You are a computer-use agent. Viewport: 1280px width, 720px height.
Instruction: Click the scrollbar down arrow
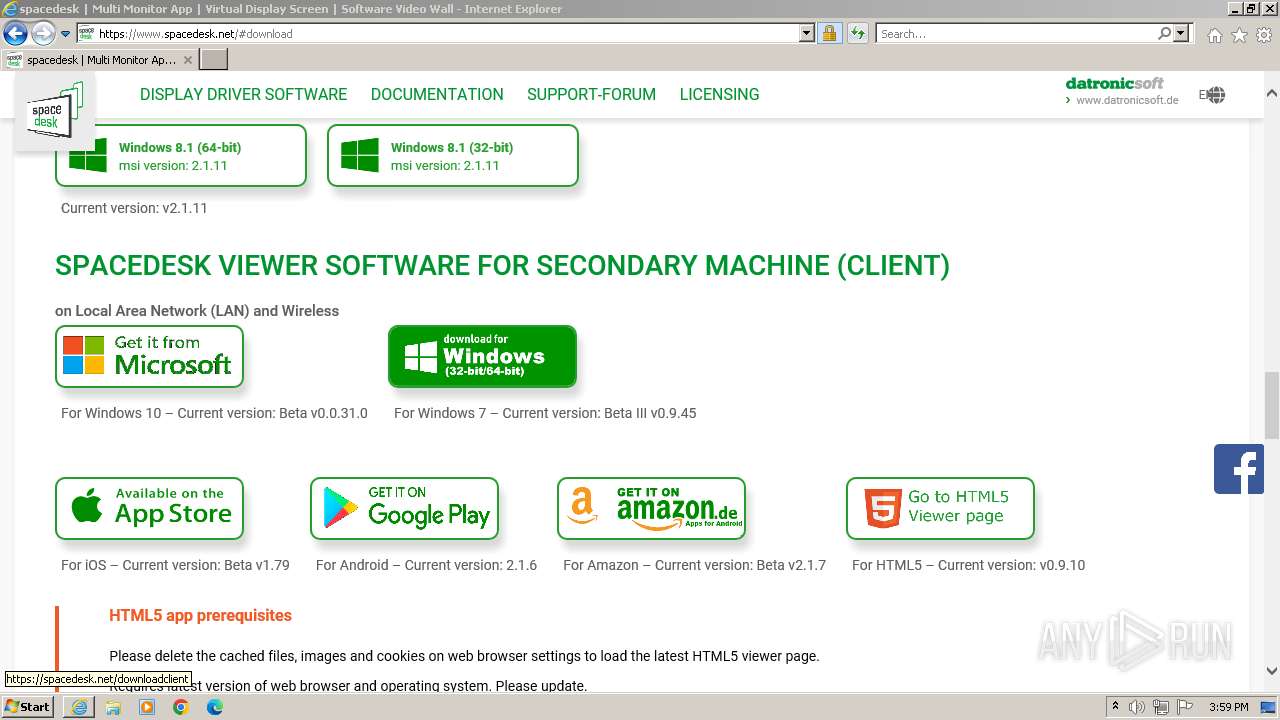point(1271,671)
